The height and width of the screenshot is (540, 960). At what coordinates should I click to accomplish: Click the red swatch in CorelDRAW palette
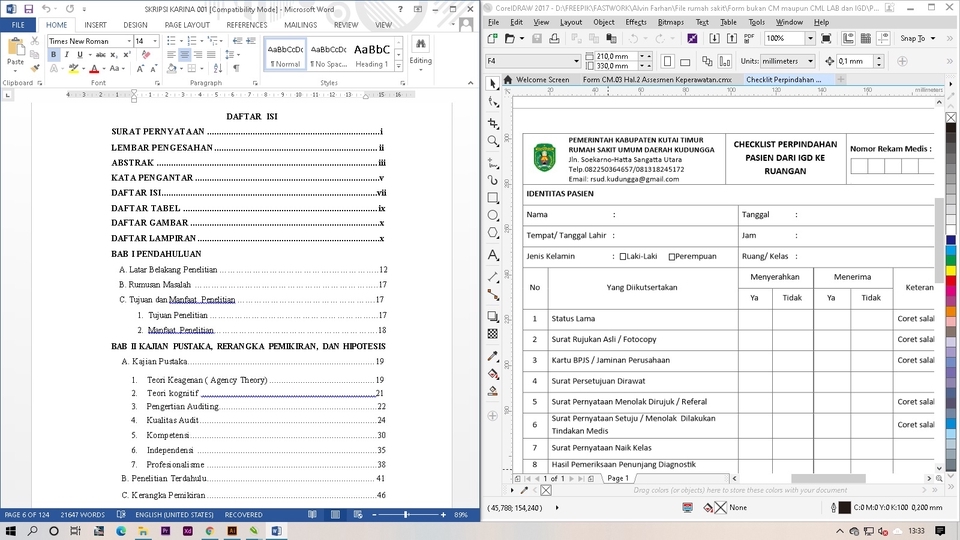(x=951, y=280)
